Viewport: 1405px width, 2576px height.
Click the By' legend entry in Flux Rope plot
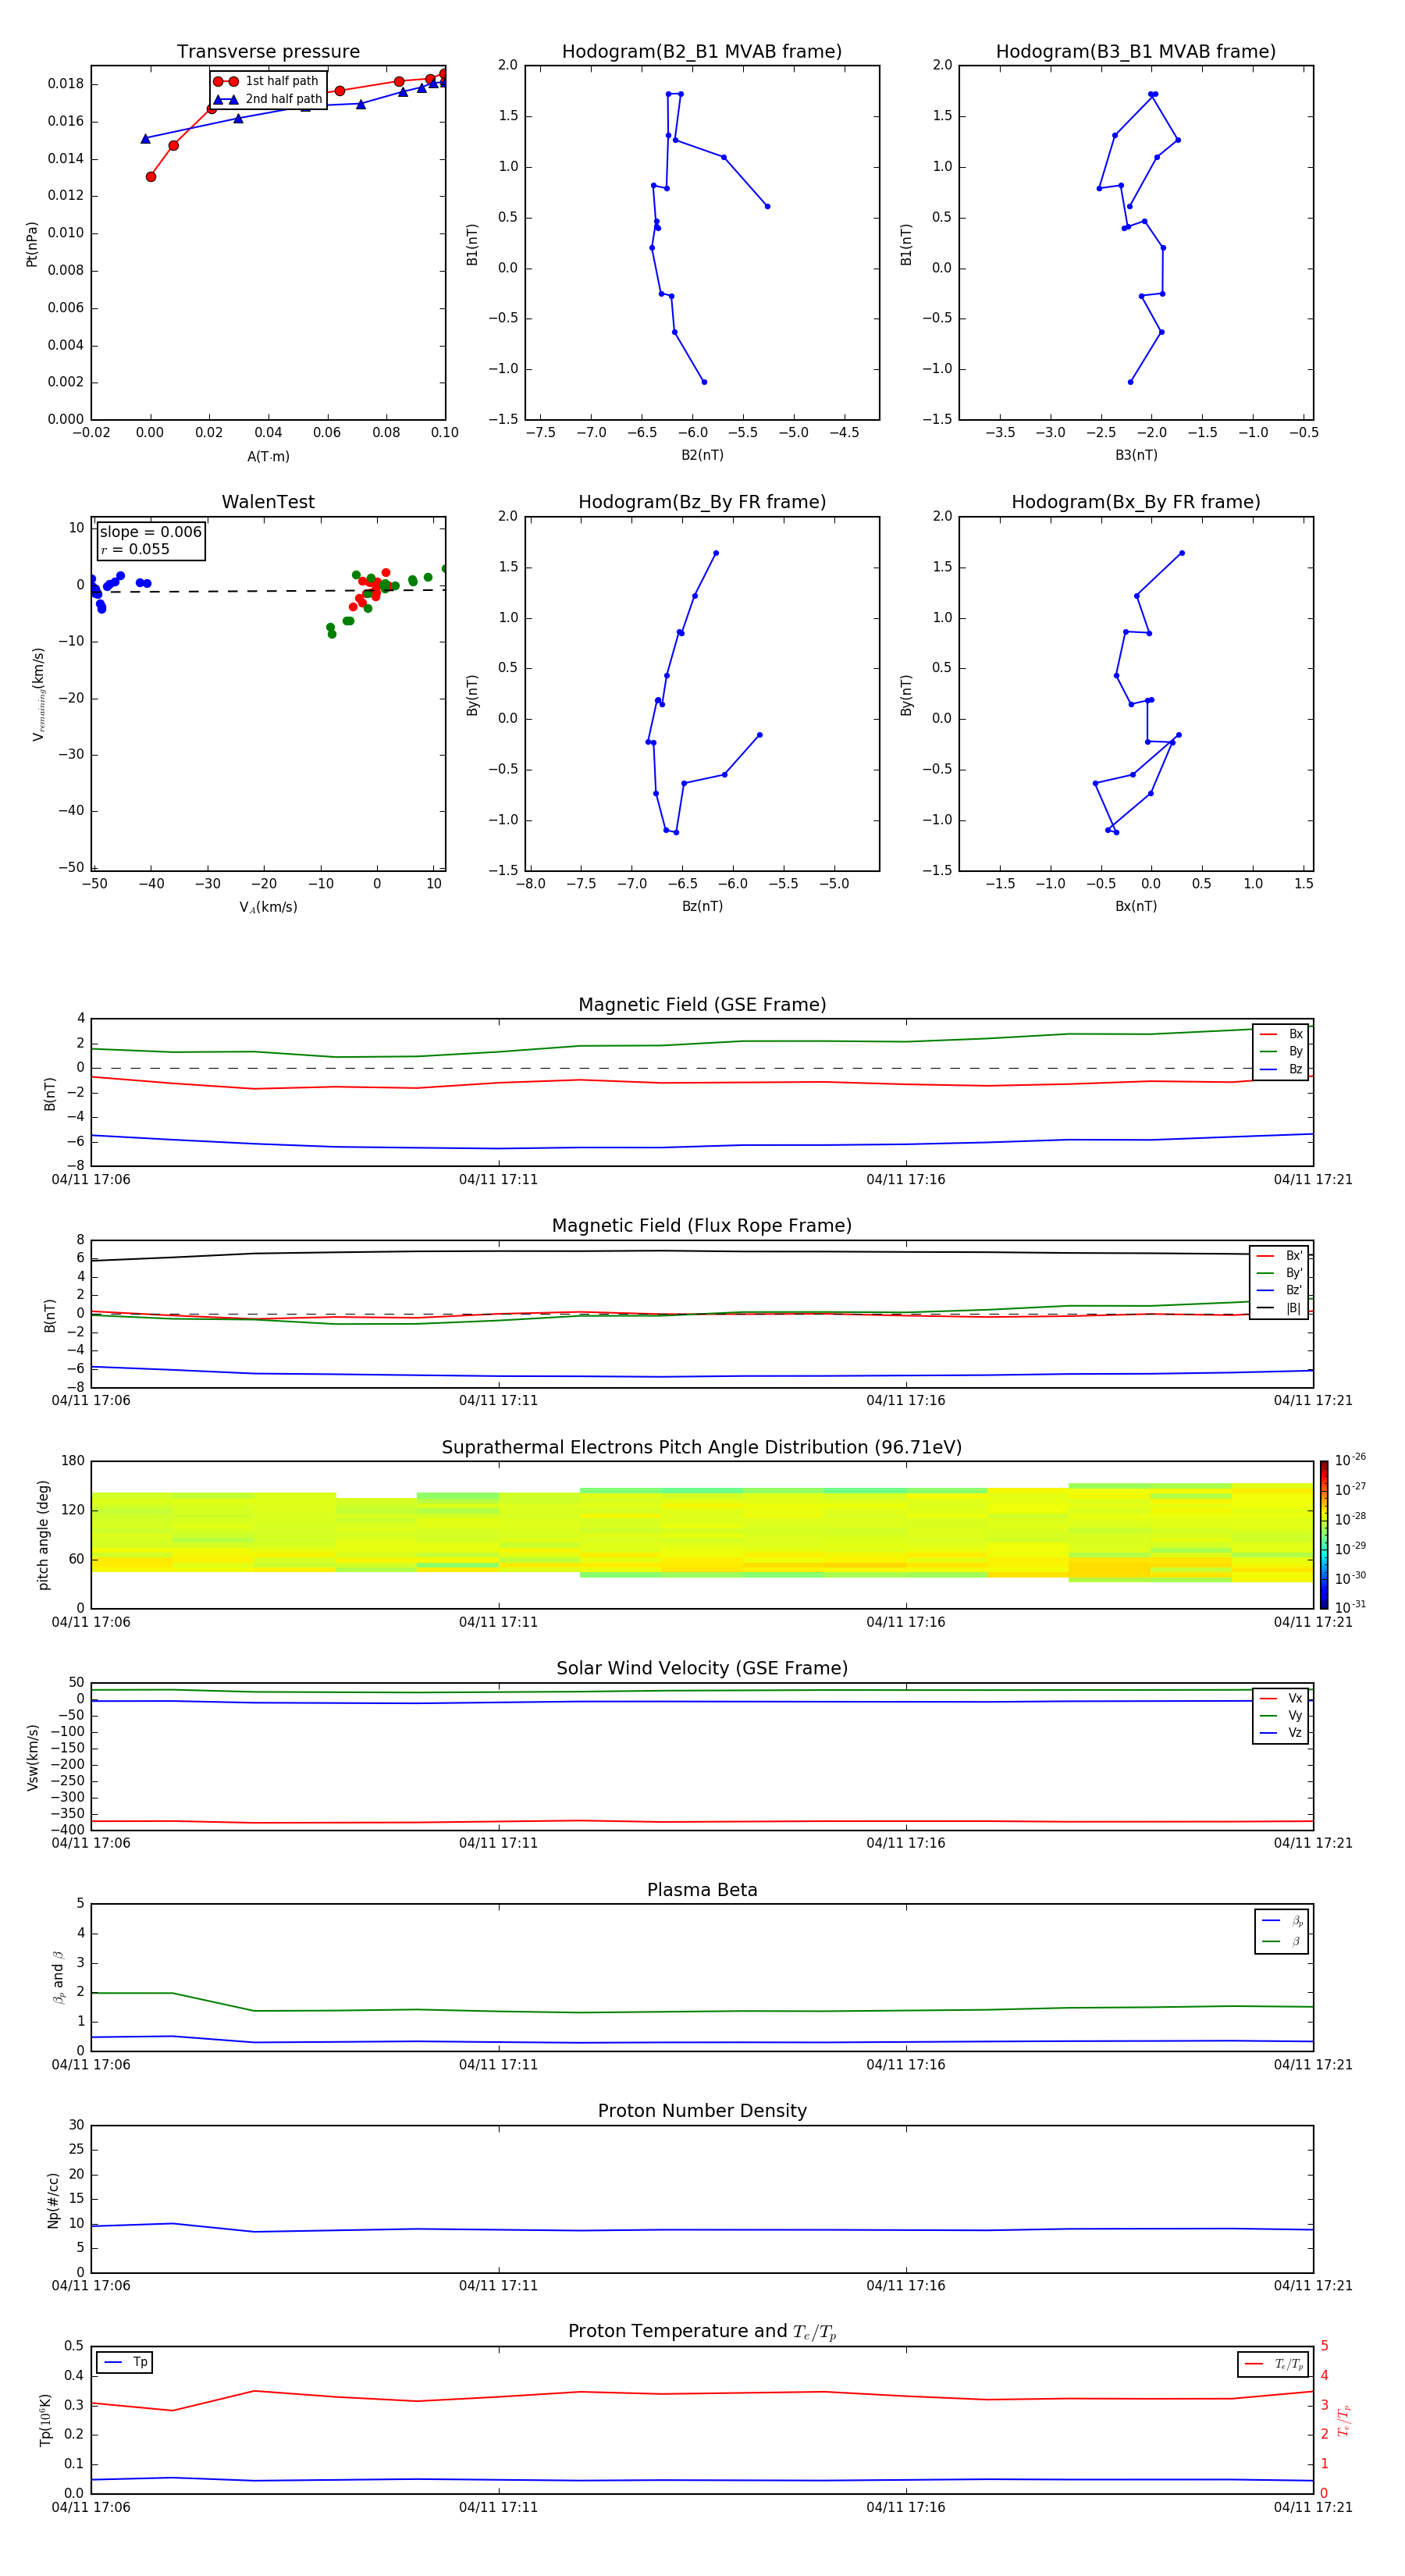(x=1279, y=1273)
